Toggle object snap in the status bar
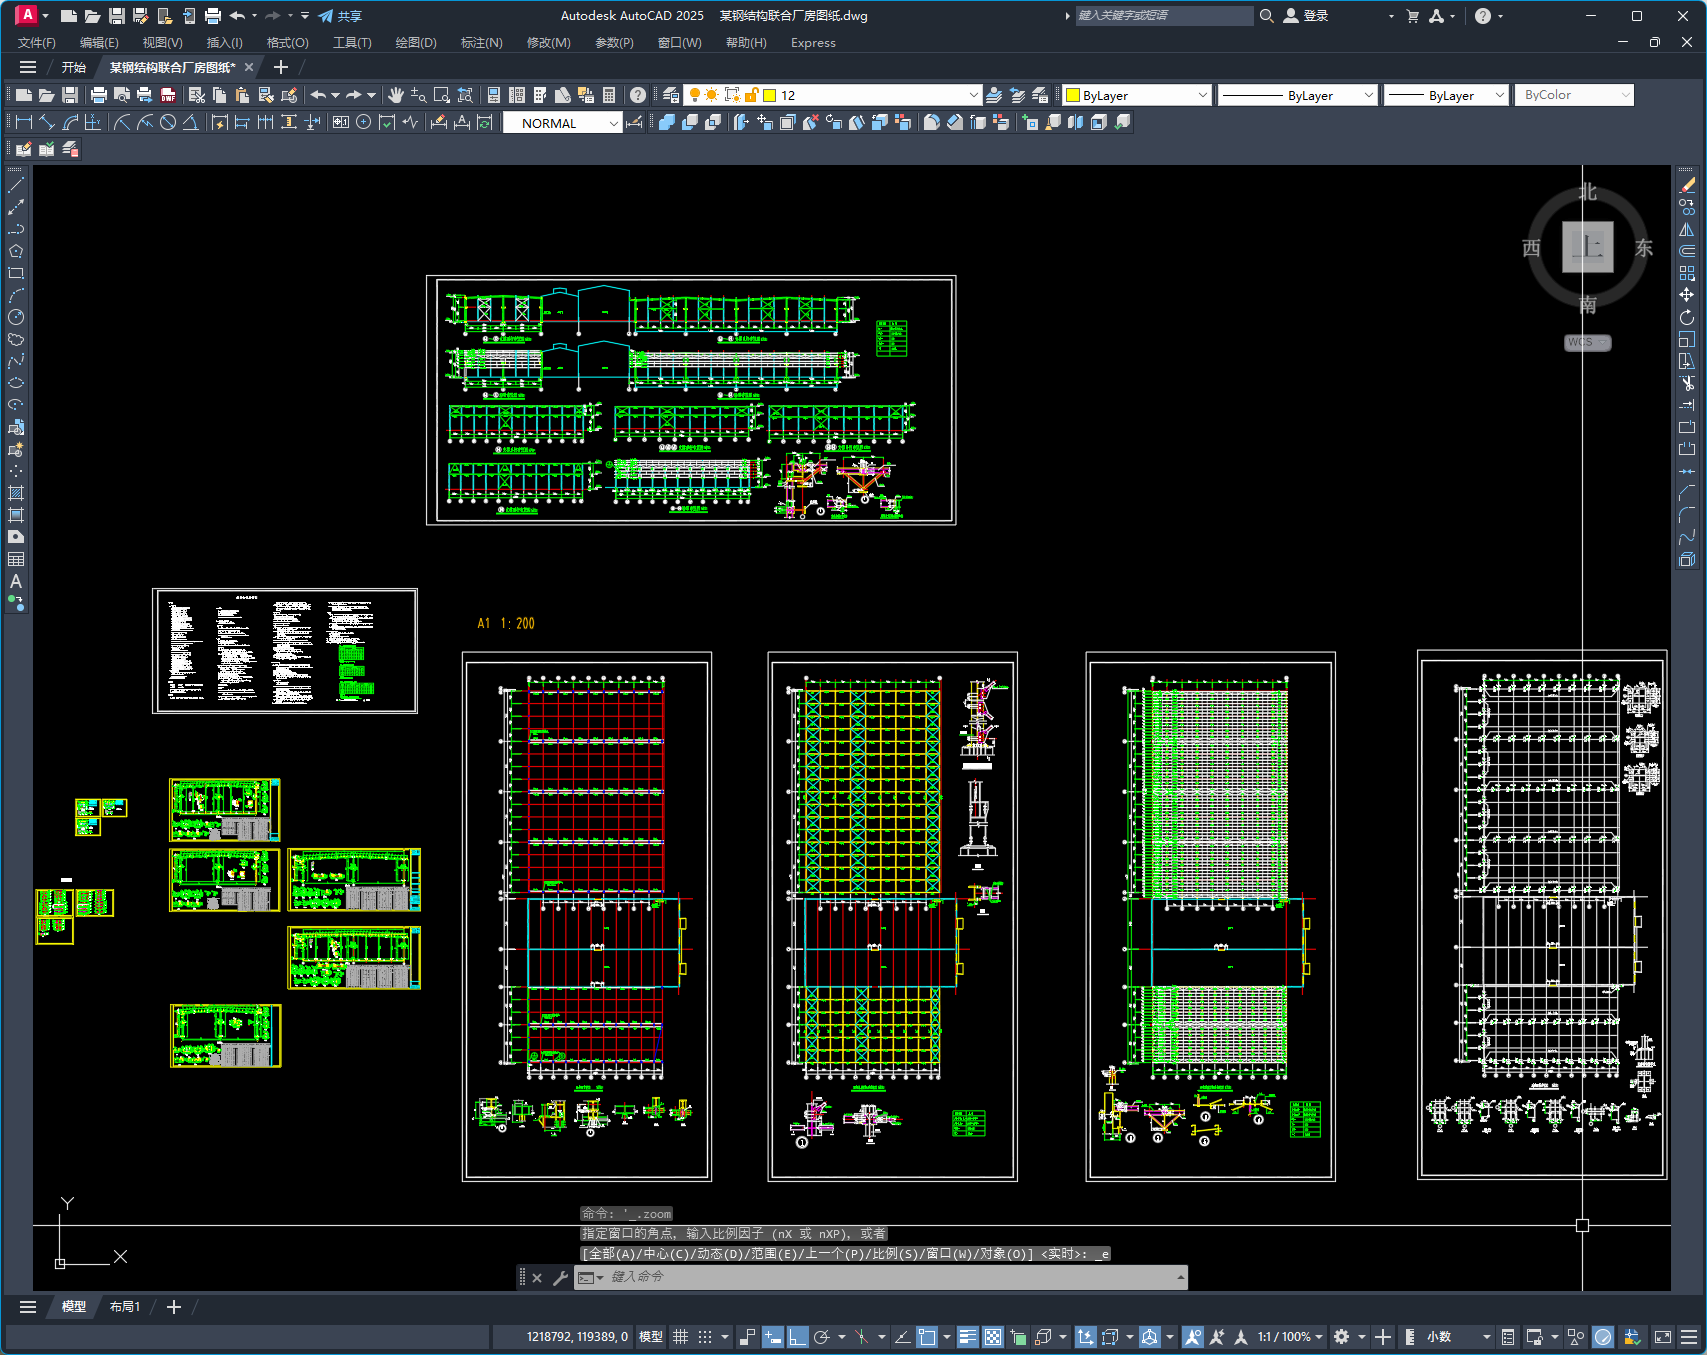The height and width of the screenshot is (1355, 1707). click(927, 1337)
